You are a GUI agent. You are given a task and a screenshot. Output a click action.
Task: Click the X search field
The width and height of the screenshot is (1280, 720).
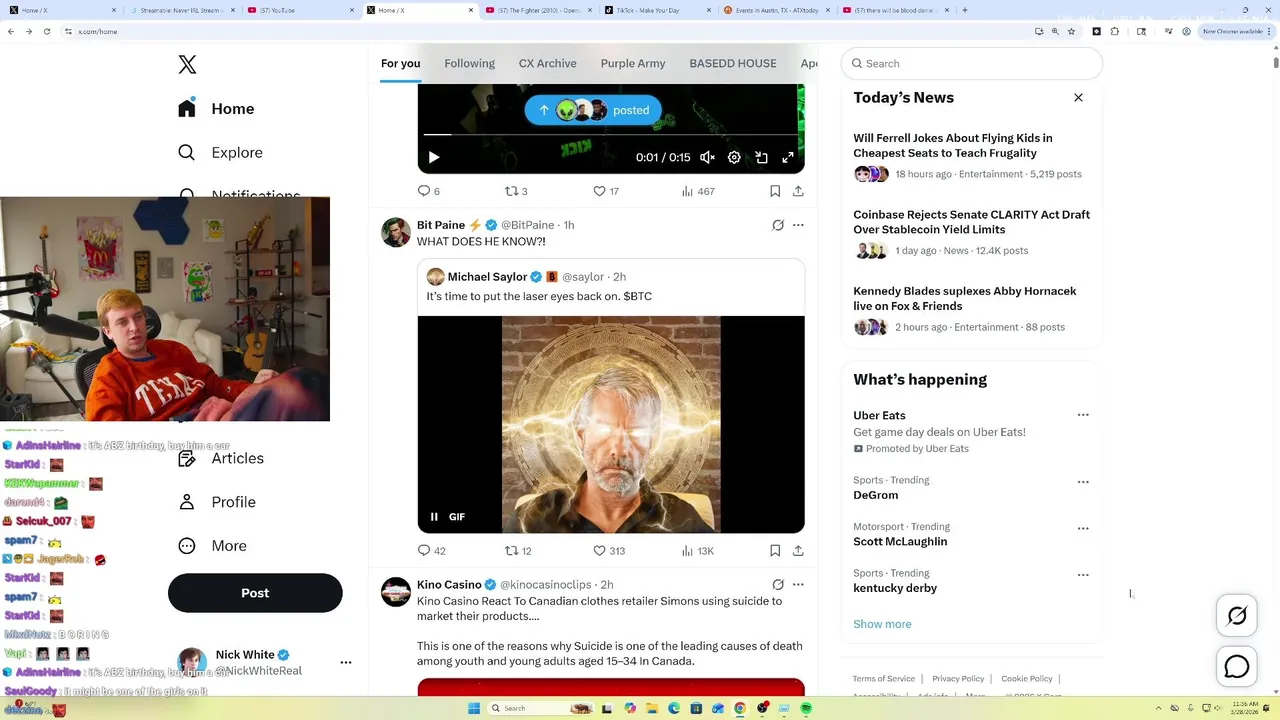pyautogui.click(x=972, y=63)
